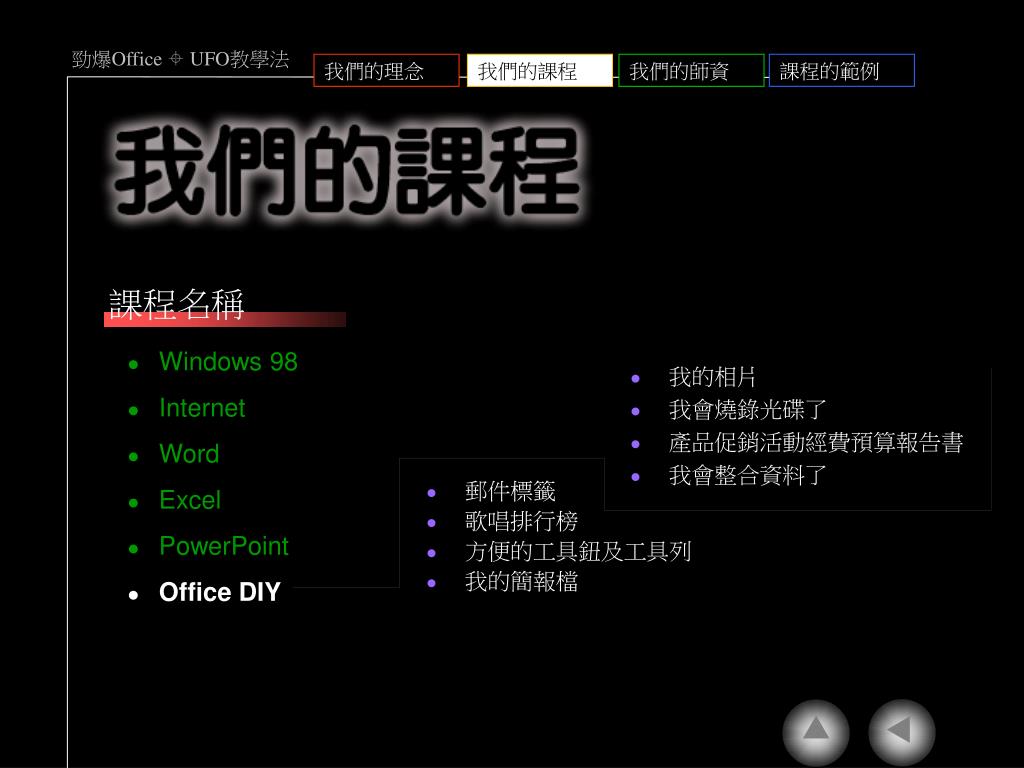Click the large 我們的課程 title
This screenshot has width=1024, height=768.
pos(348,172)
